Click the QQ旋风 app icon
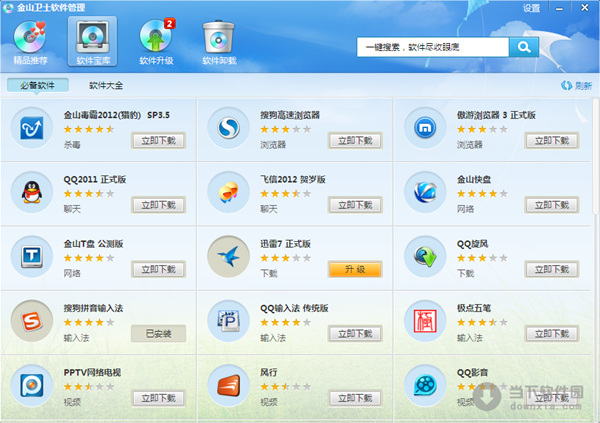This screenshot has width=600, height=423. click(x=425, y=256)
